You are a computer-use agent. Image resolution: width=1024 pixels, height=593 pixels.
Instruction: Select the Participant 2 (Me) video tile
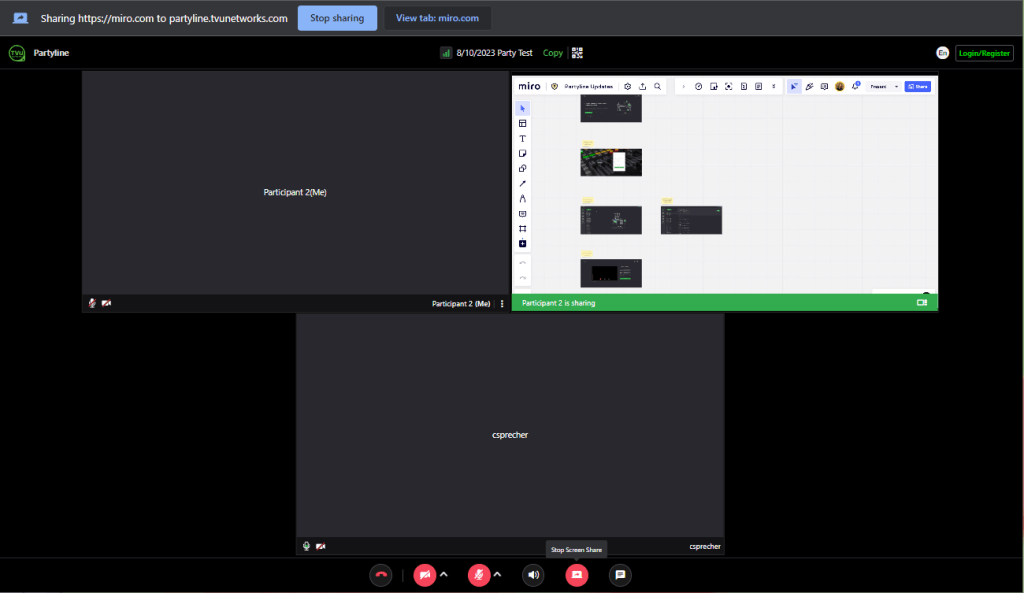tap(295, 192)
